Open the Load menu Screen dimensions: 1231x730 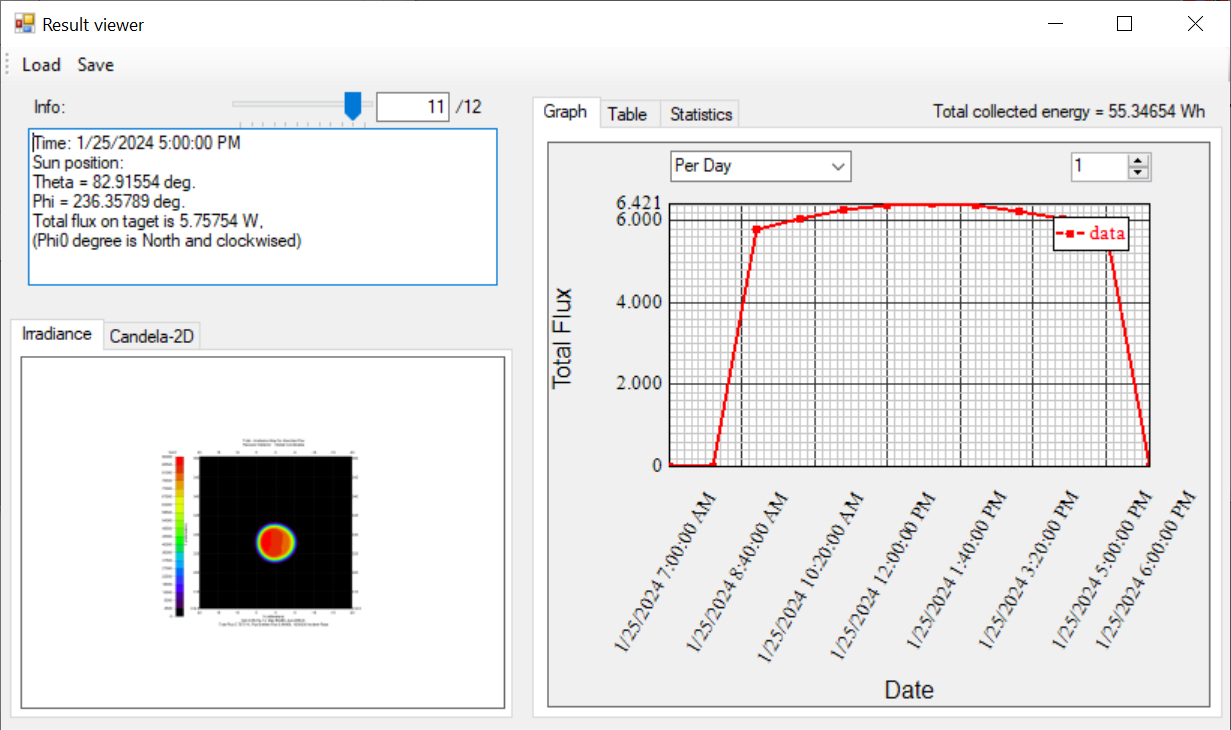point(41,65)
